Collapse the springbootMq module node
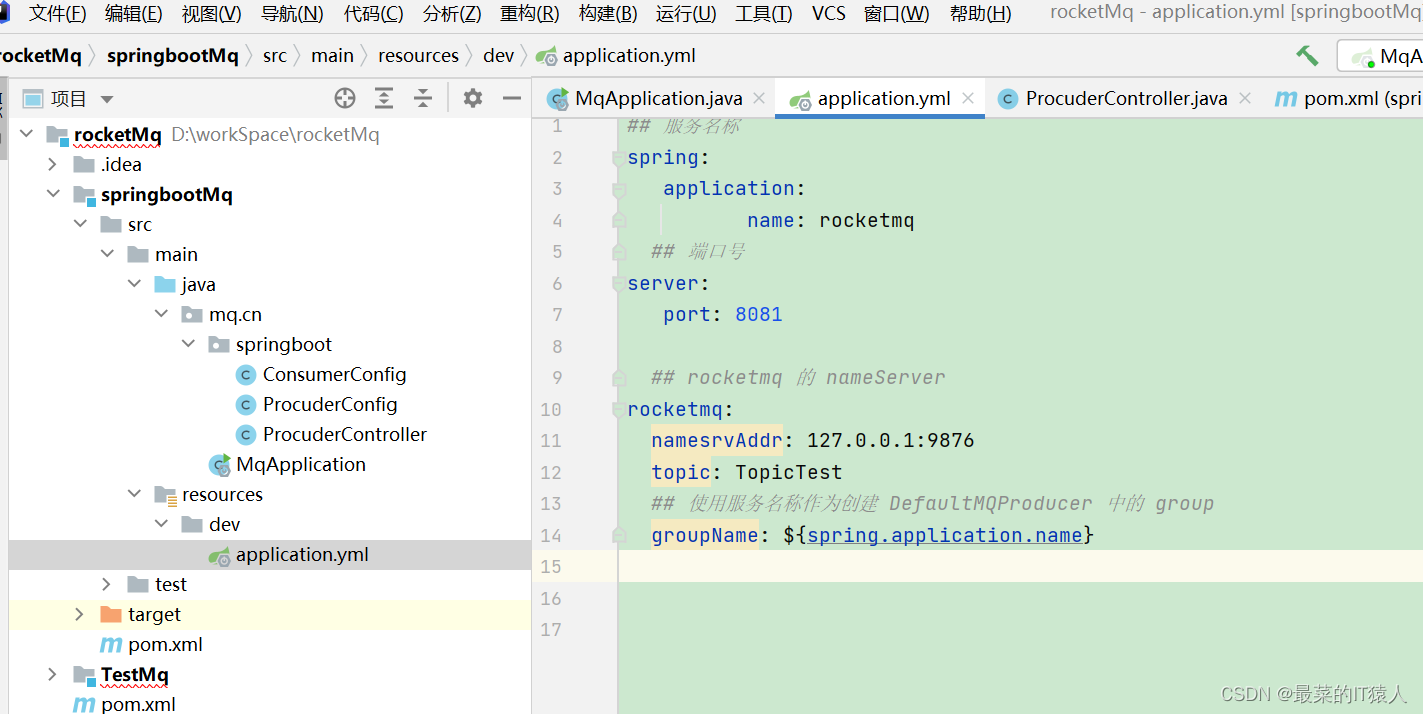 53,194
